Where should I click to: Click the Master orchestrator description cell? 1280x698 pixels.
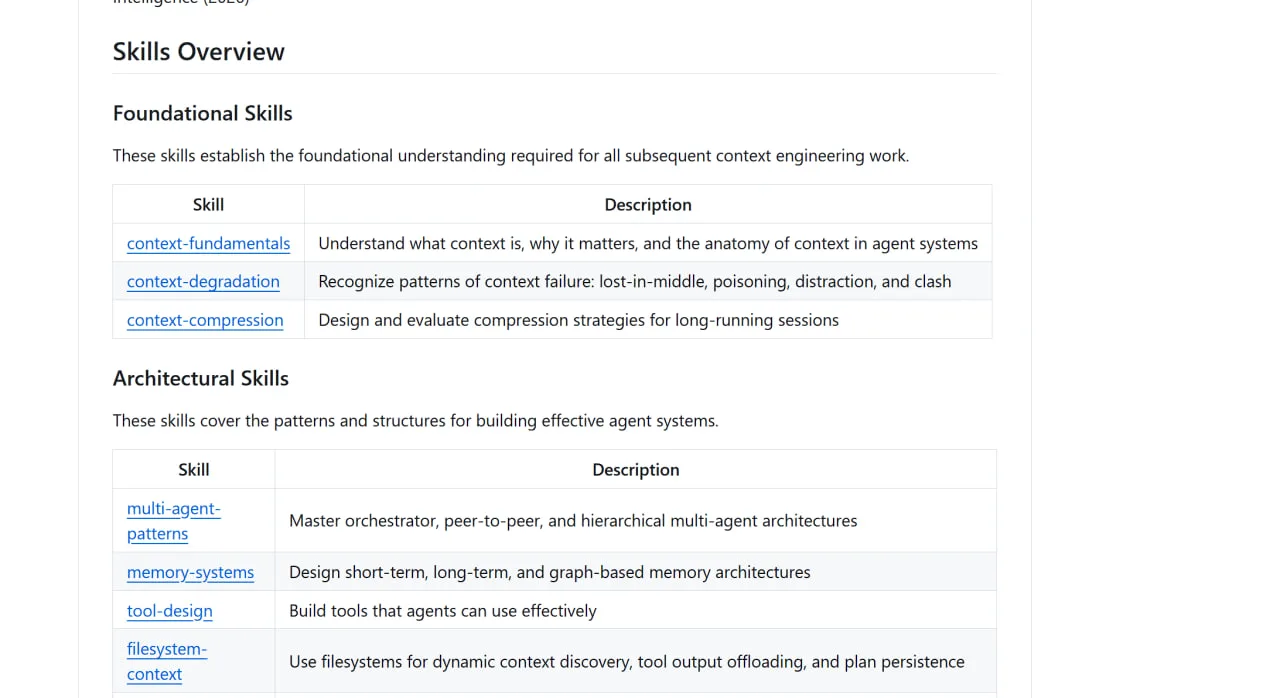click(636, 521)
